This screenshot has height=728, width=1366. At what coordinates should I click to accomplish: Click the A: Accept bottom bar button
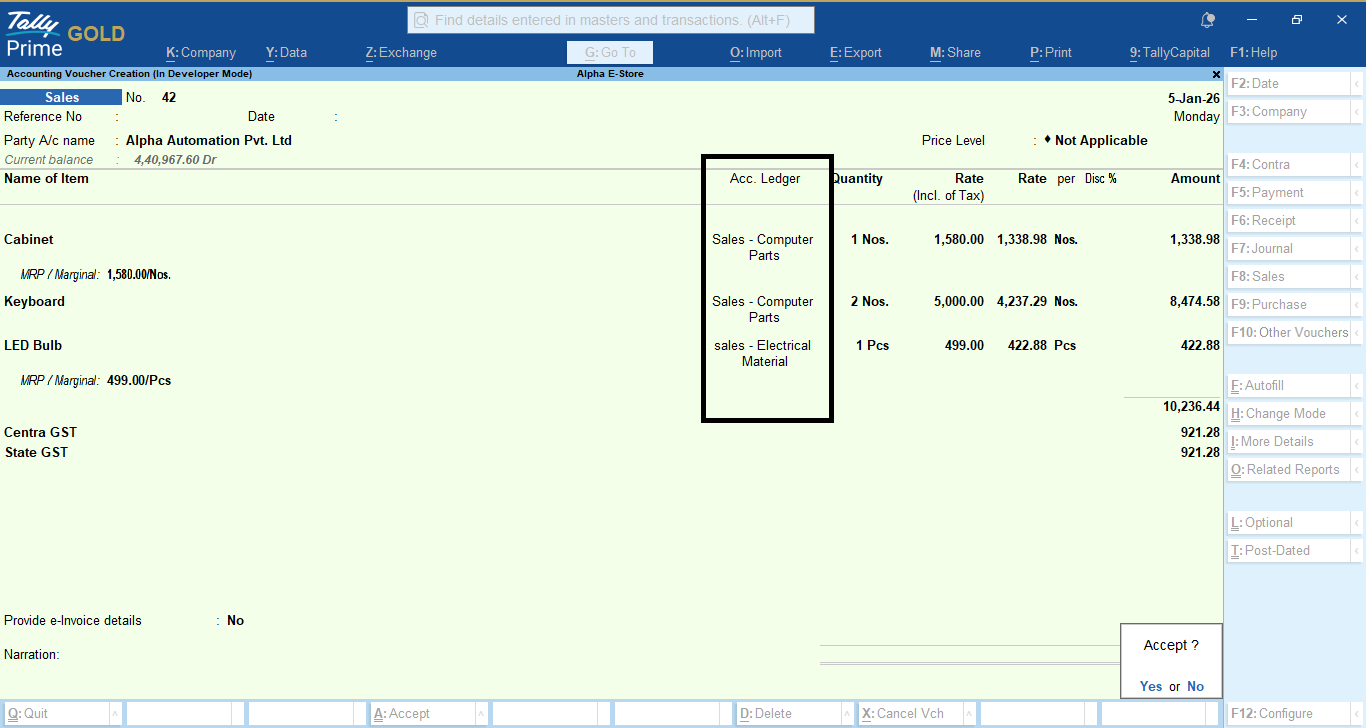point(422,714)
